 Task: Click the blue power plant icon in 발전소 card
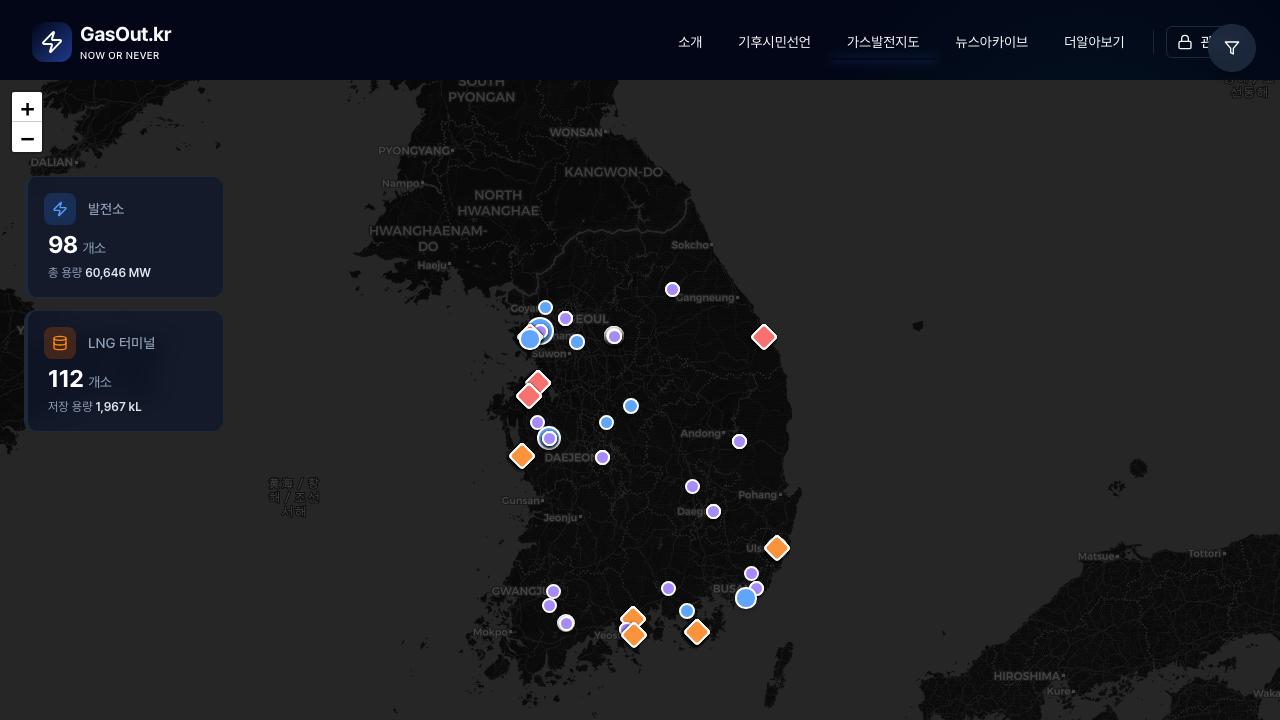[60, 209]
